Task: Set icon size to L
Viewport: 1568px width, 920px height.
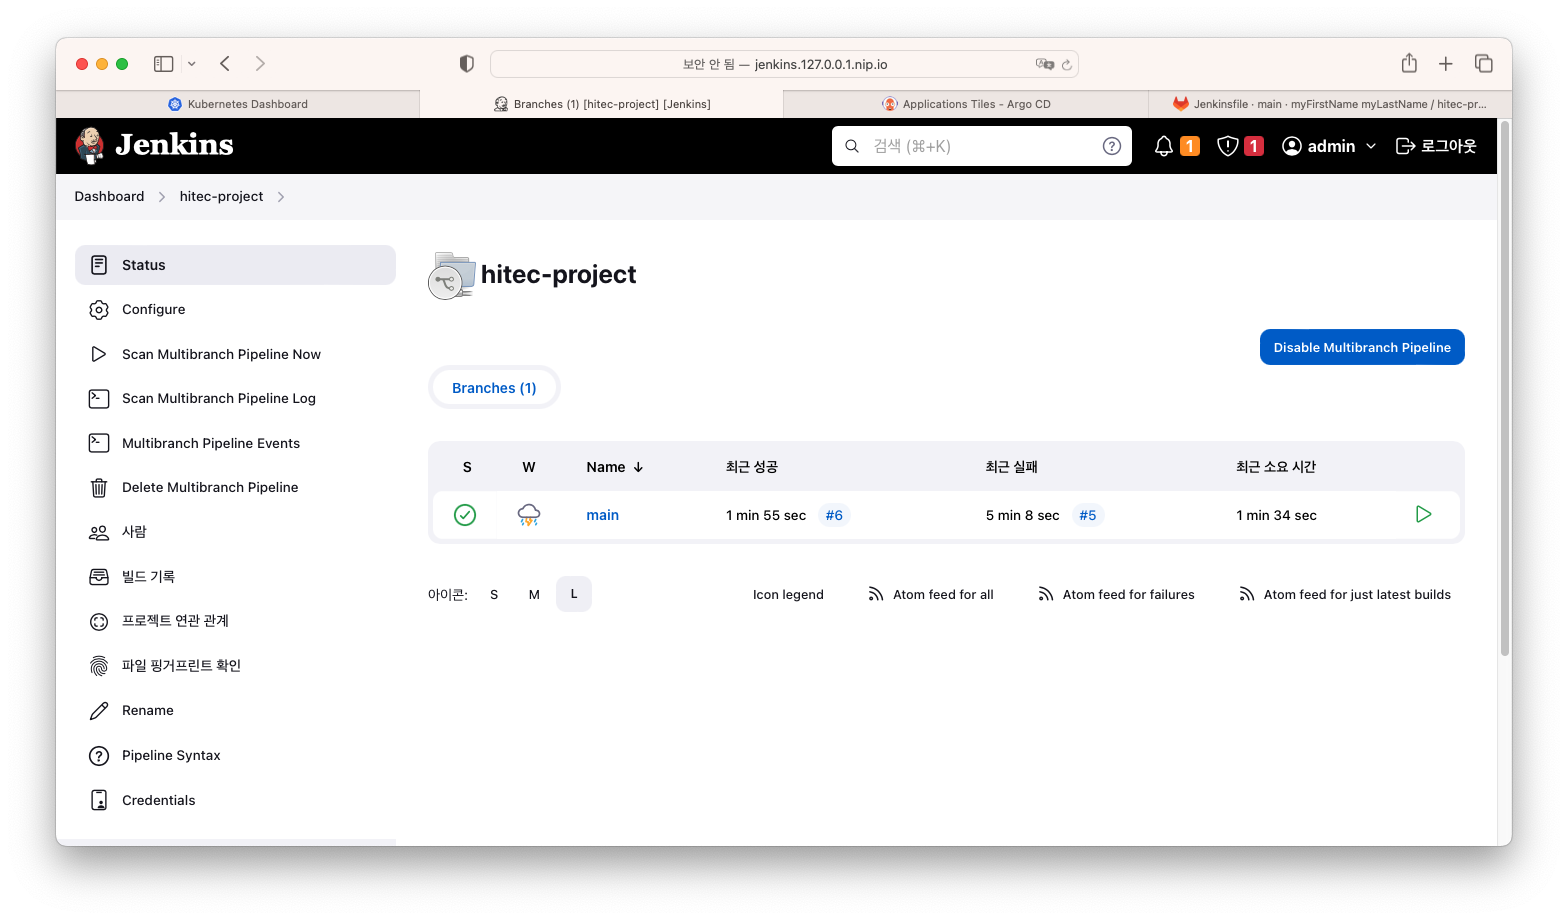Action: (x=574, y=594)
